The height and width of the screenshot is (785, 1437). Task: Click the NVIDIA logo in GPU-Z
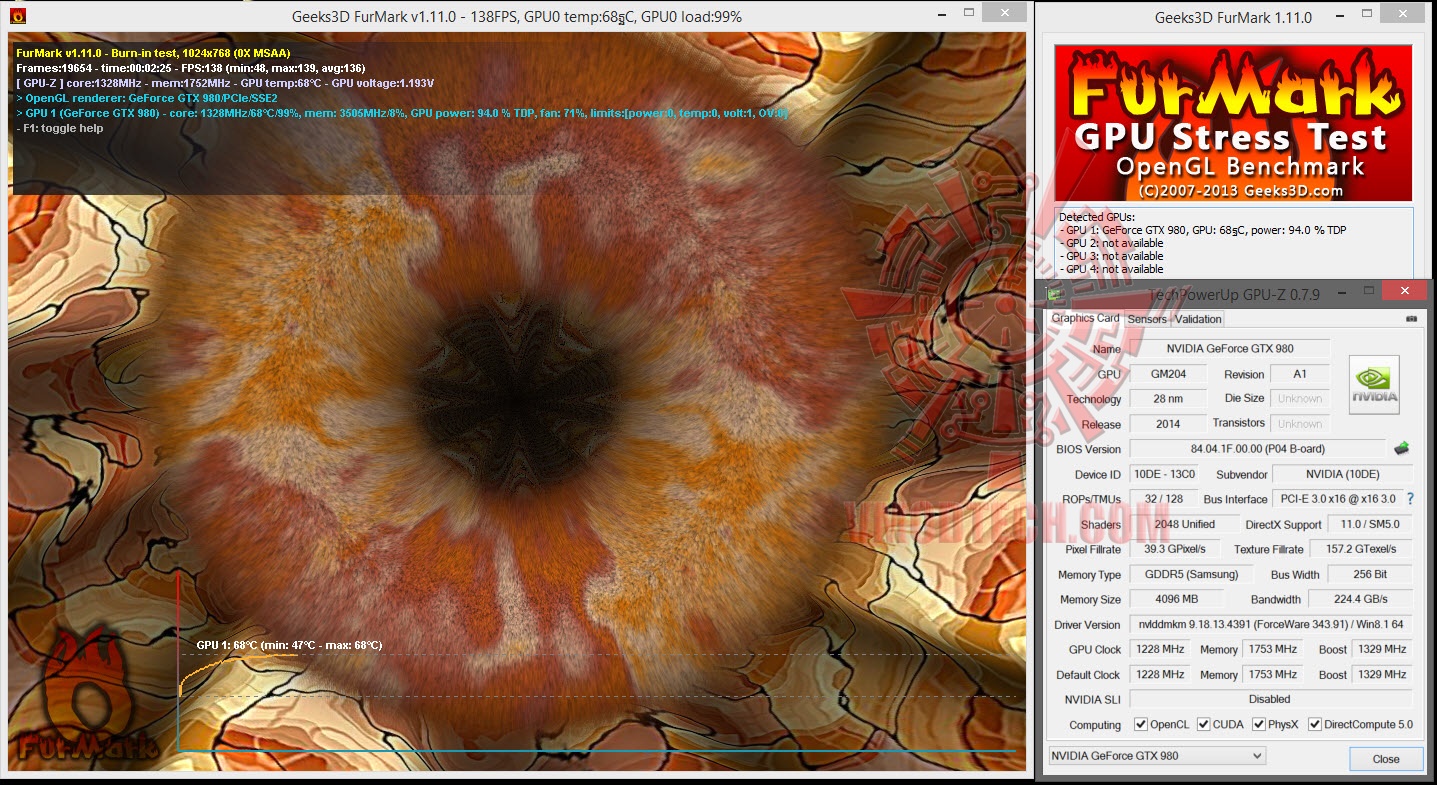pyautogui.click(x=1374, y=385)
